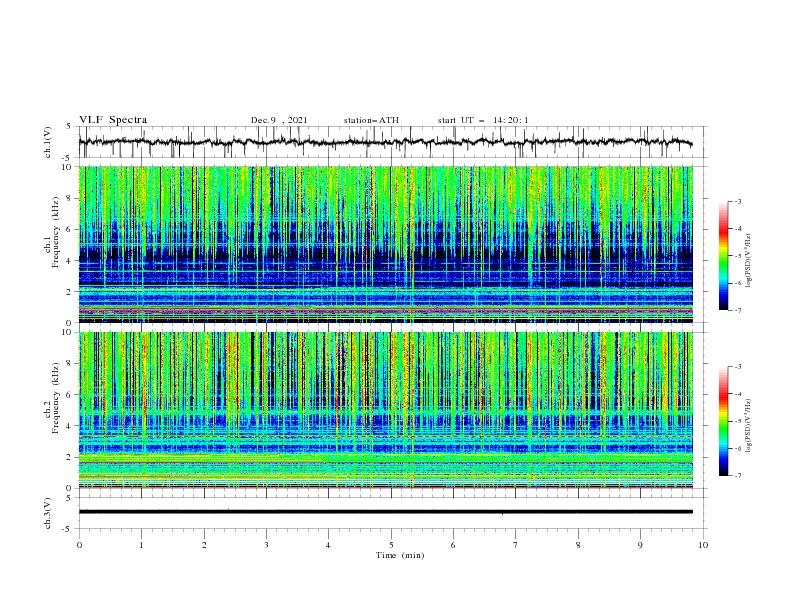Click the "Time (min)" axis title
Screen dimensions: 792x612
400,555
